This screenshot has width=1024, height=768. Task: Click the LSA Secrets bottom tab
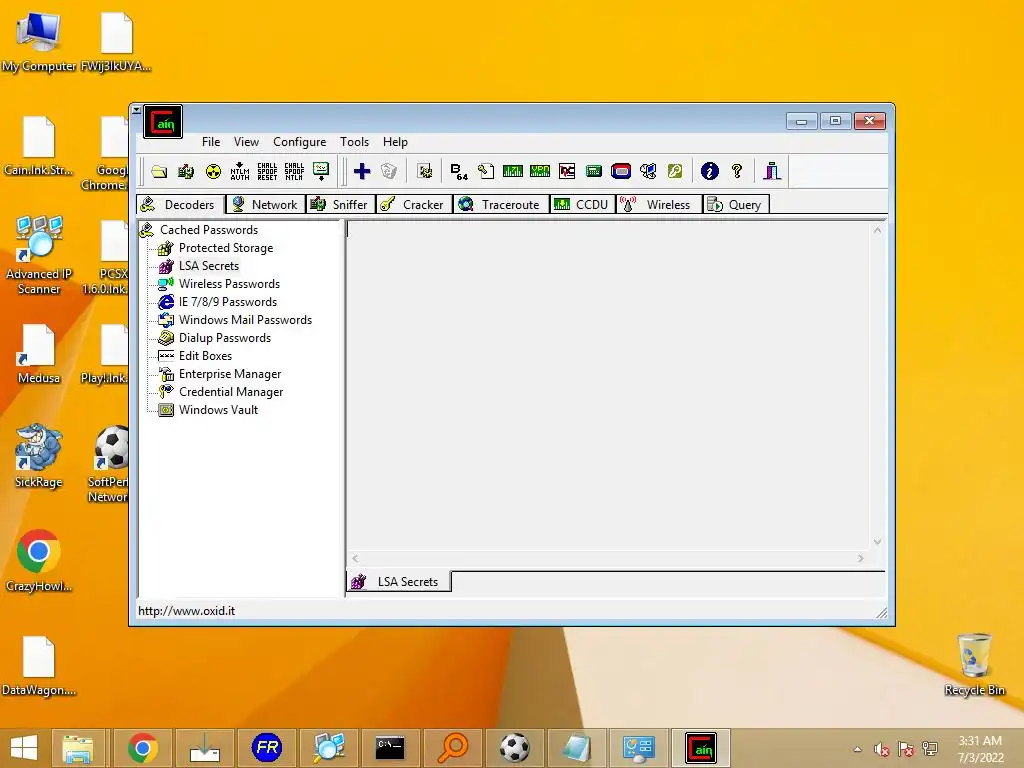tap(398, 581)
